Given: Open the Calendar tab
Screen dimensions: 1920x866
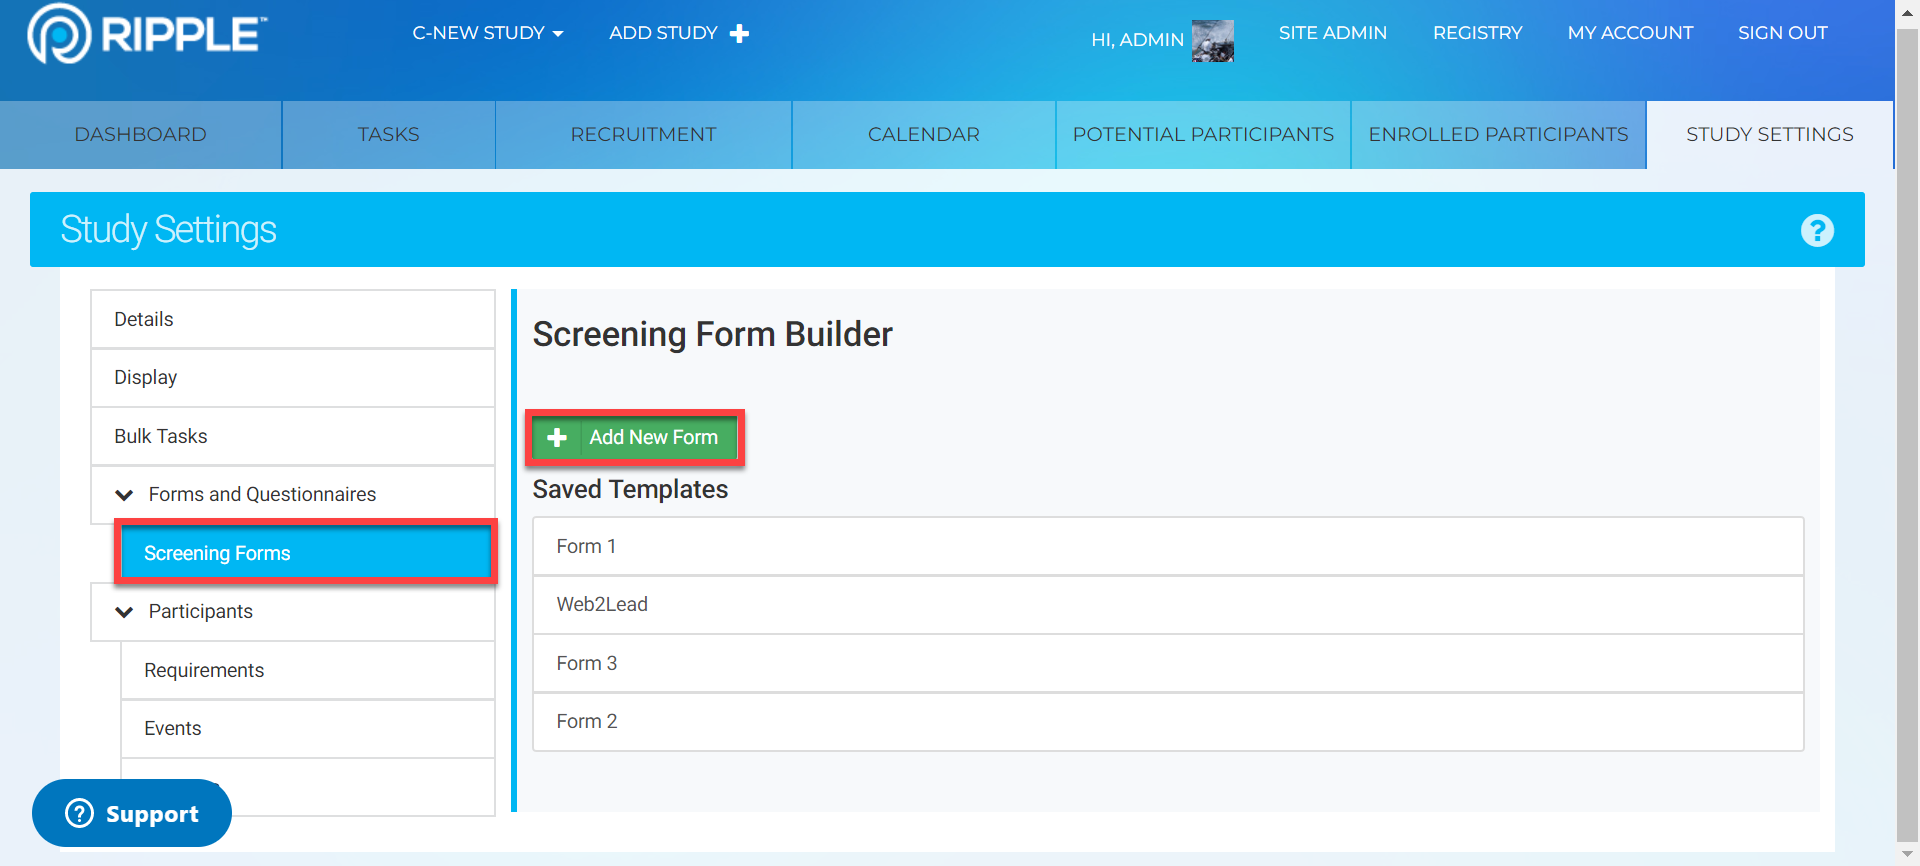Looking at the screenshot, I should point(923,135).
